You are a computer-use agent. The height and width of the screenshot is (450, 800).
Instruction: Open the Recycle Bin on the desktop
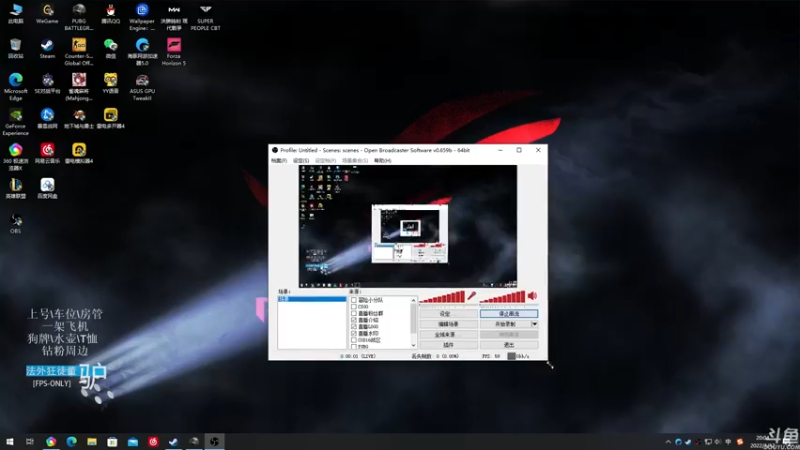pos(15,49)
